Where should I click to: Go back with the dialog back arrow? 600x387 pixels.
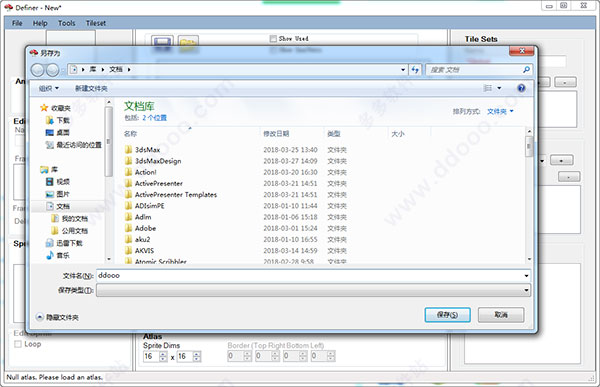(38, 70)
